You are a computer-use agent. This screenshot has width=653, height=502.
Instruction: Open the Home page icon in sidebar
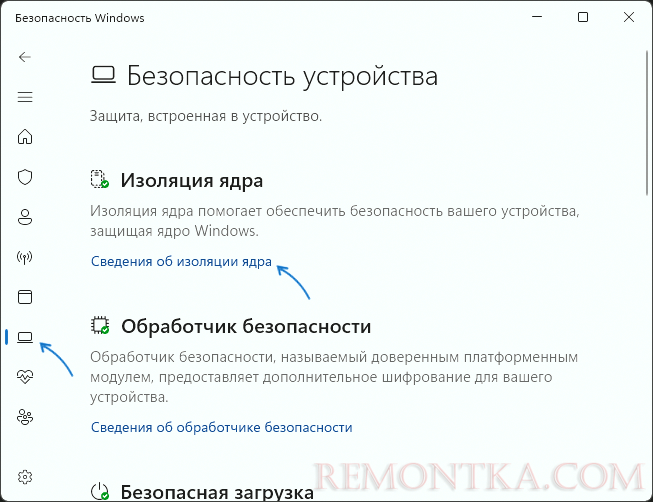[x=25, y=137]
